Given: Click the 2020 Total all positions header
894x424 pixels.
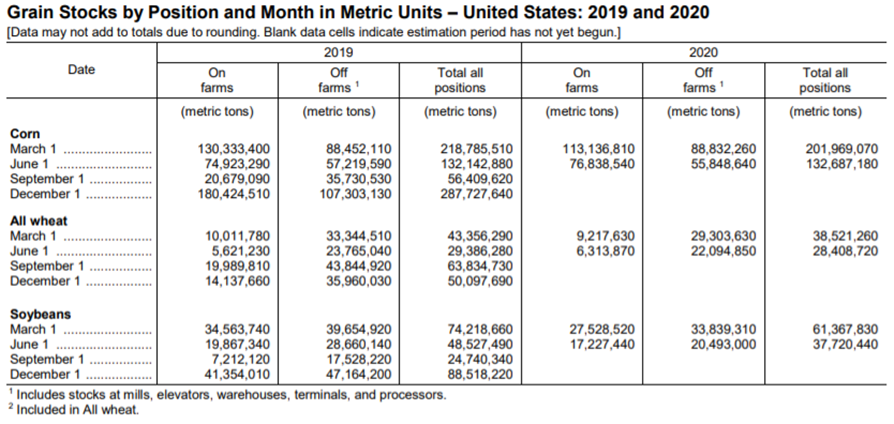Looking at the screenshot, I should [x=825, y=80].
